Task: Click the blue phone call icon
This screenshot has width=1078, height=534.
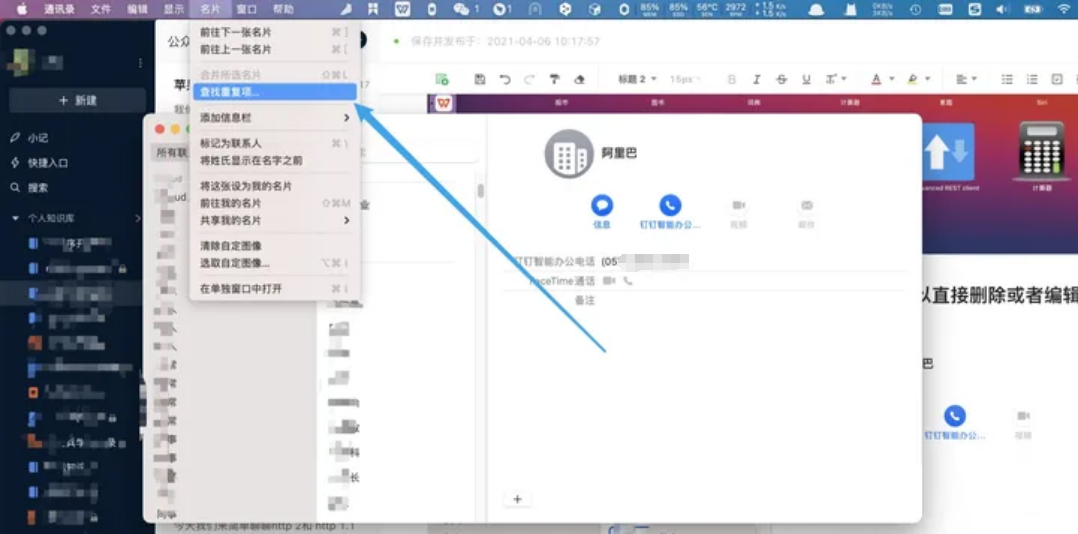Action: [670, 205]
